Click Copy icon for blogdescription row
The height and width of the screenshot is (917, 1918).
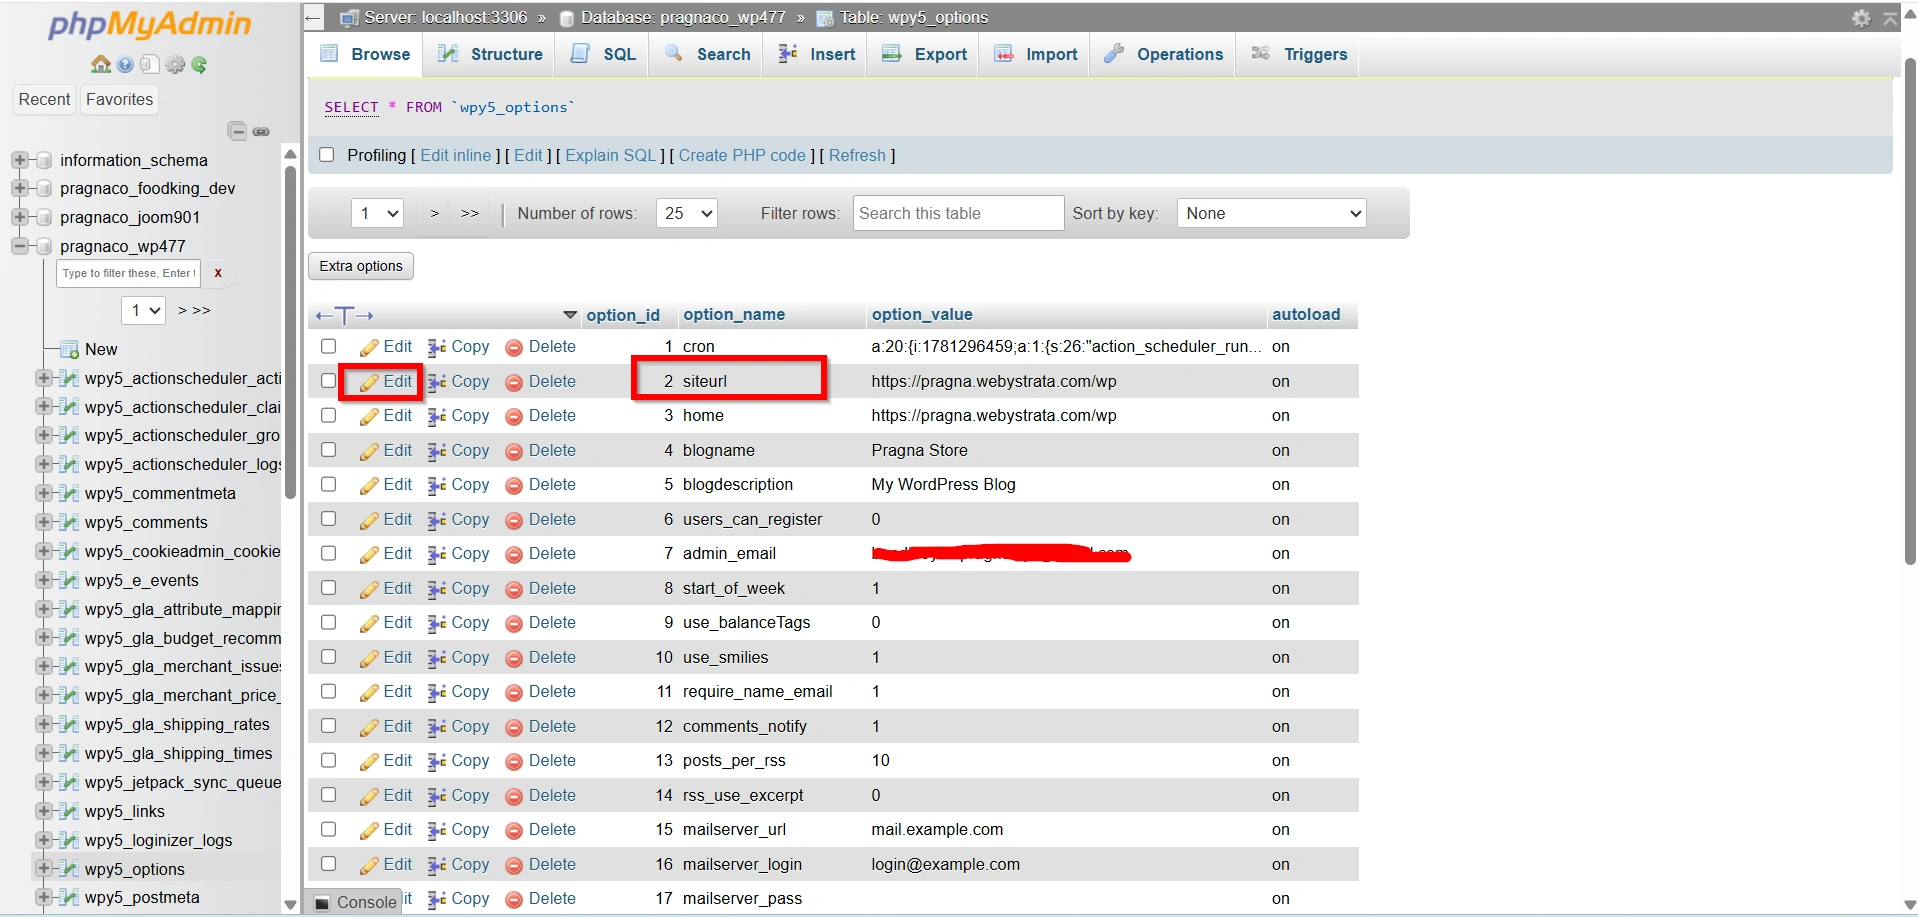(x=437, y=485)
